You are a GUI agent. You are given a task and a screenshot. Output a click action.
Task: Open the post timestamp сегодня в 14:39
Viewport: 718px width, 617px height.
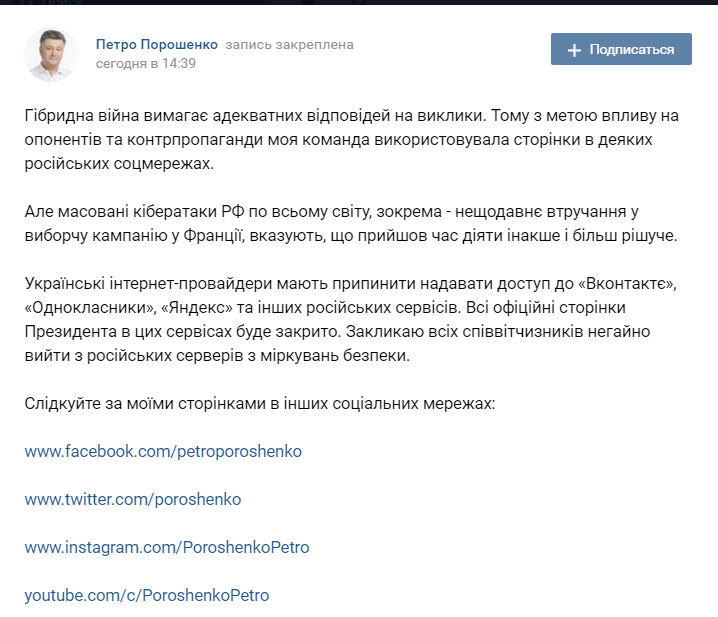(146, 63)
